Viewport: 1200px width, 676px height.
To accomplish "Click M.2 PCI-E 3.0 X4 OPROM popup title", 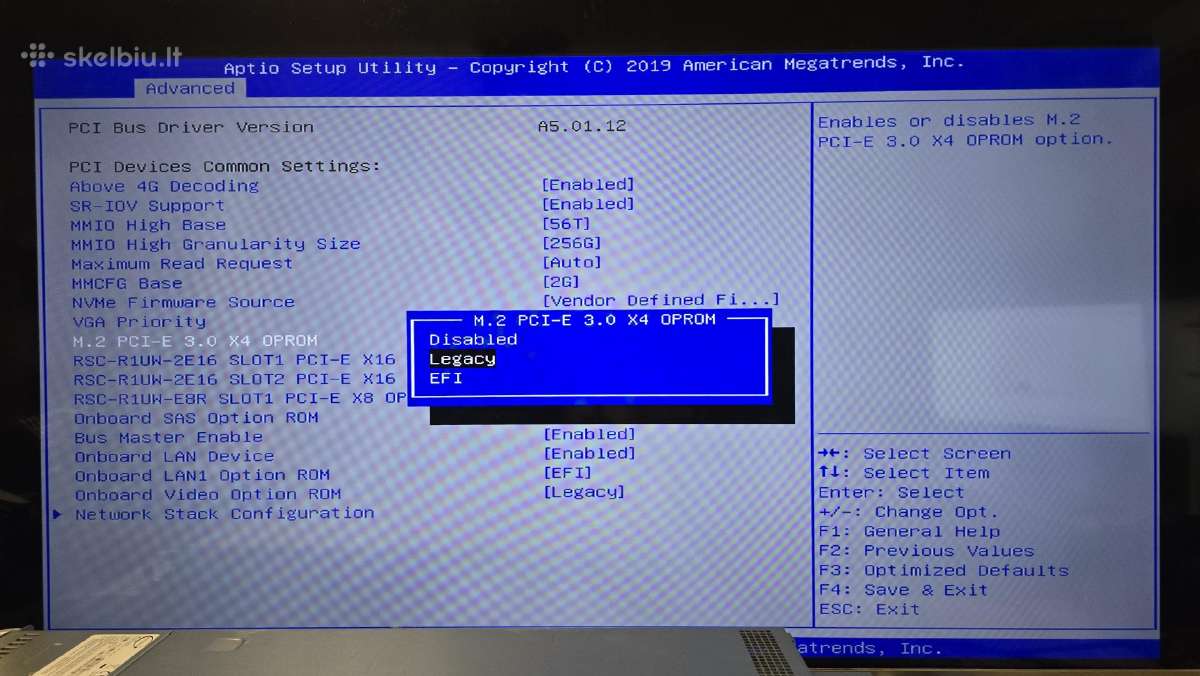I will pos(594,319).
